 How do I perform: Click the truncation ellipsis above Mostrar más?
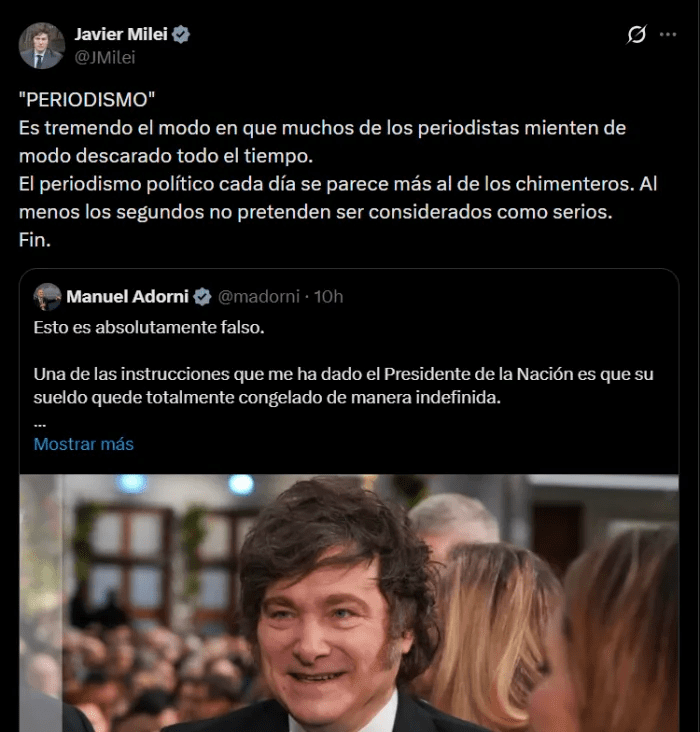point(40,421)
